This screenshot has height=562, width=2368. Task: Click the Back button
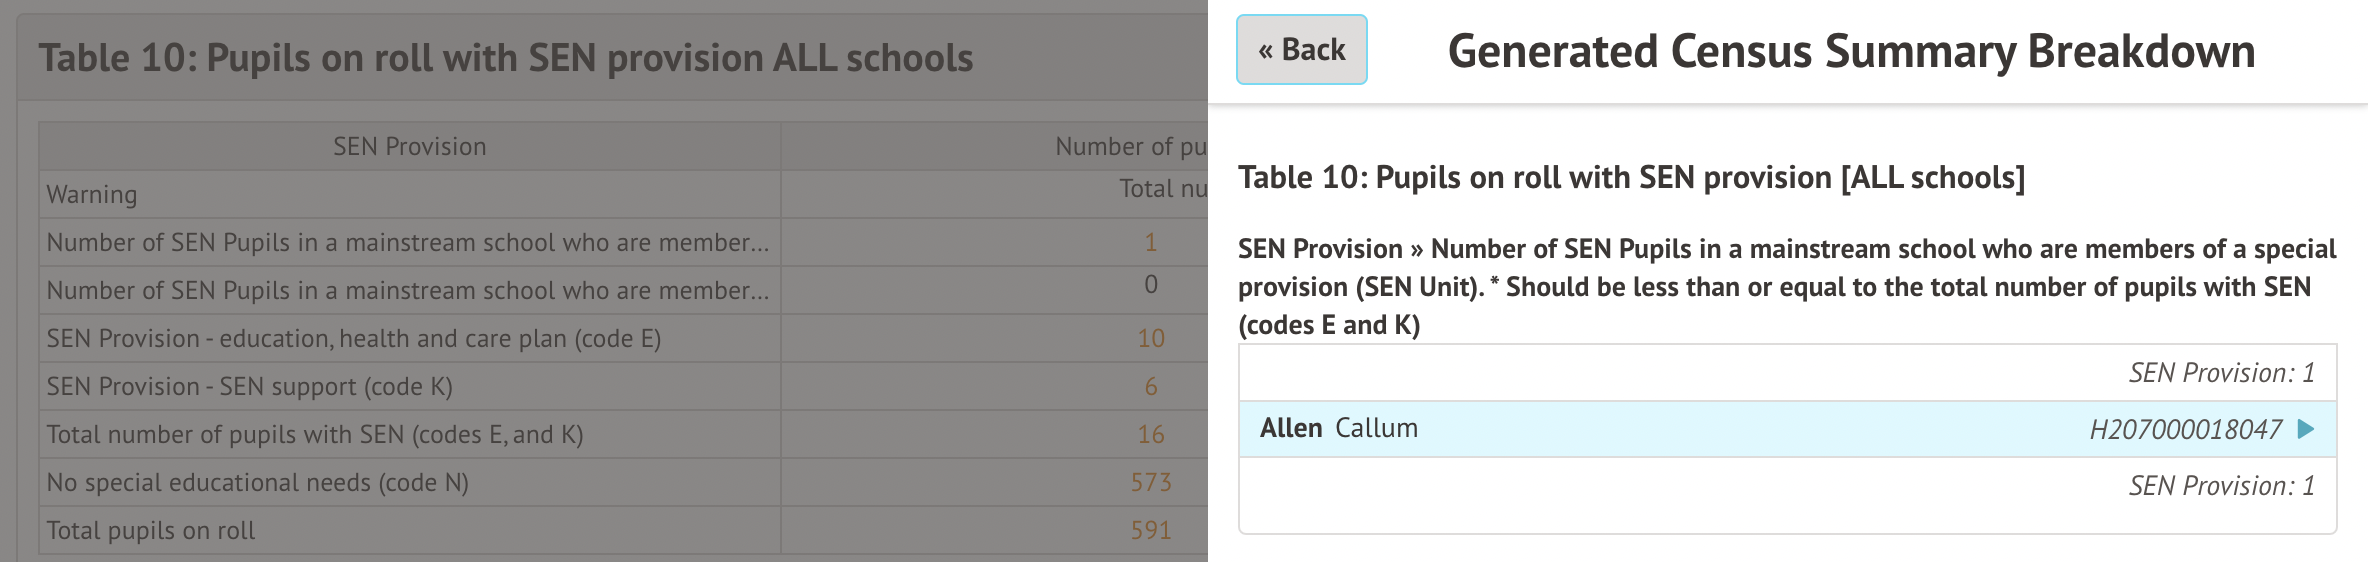click(1301, 50)
